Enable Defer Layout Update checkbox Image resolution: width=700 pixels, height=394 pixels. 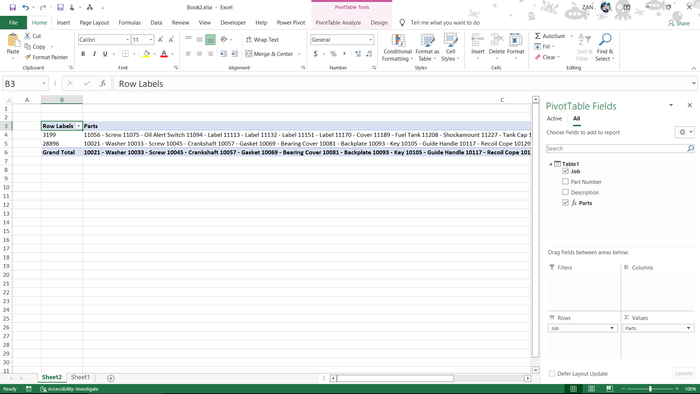[x=552, y=373]
